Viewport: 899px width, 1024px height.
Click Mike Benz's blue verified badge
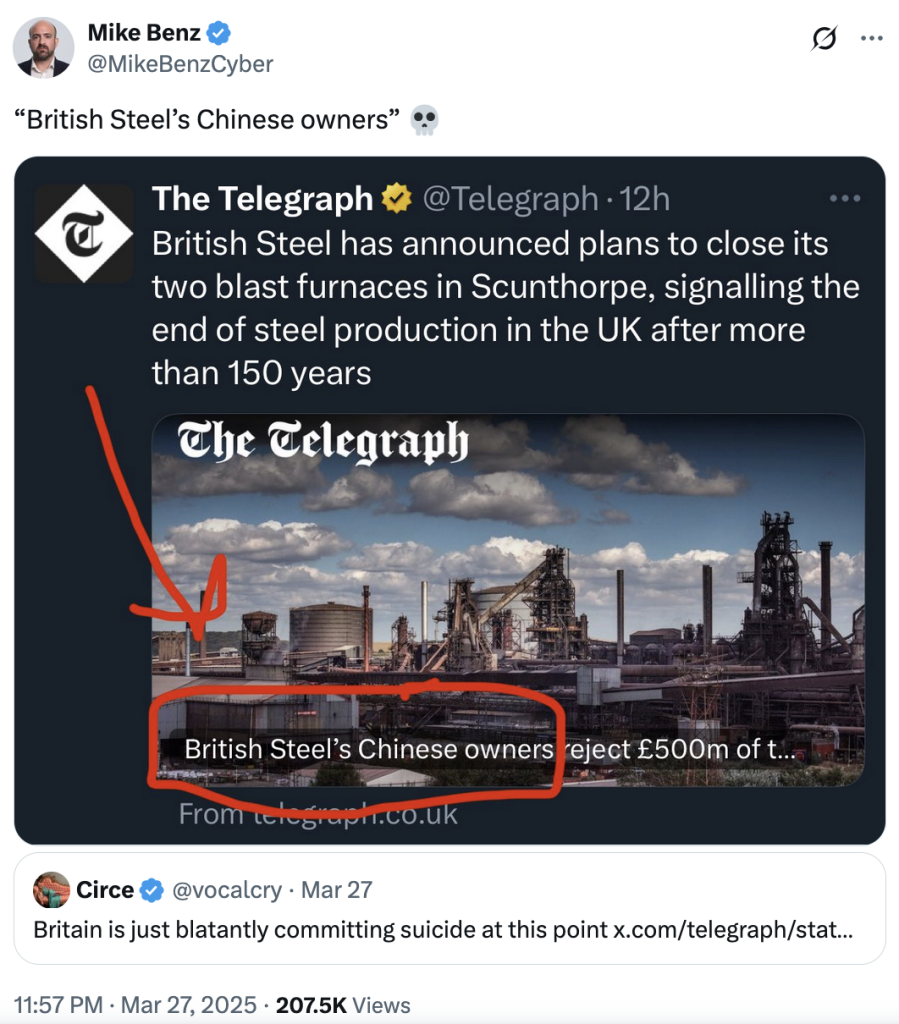(x=219, y=33)
